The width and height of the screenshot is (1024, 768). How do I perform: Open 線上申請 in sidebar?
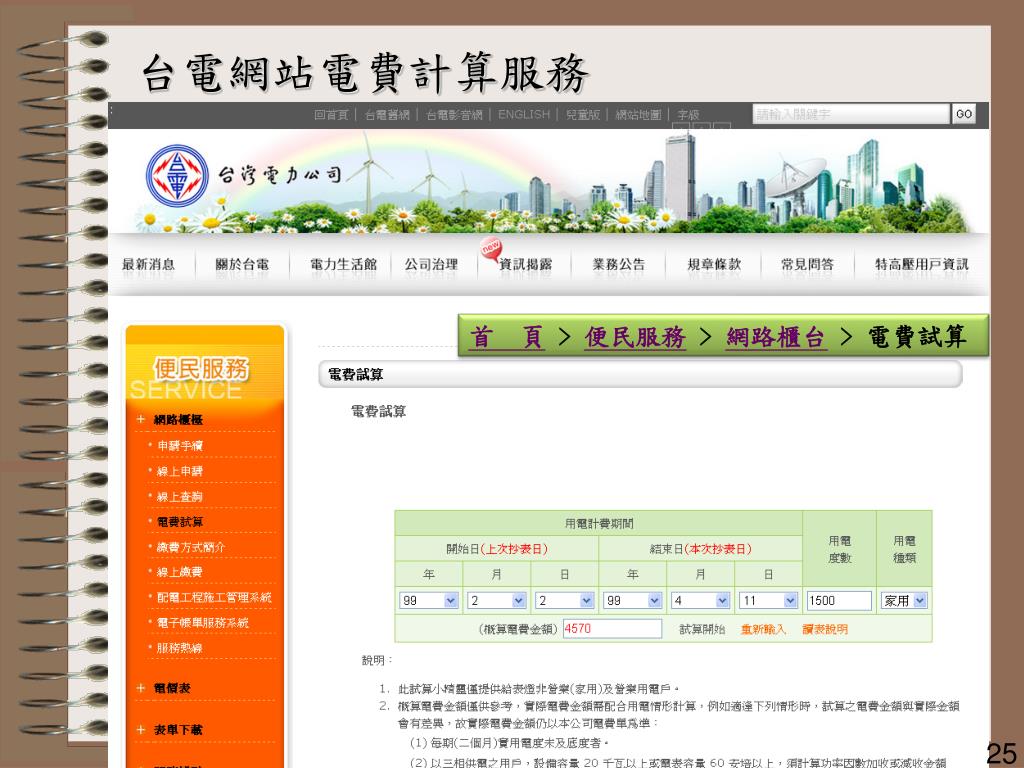tap(180, 472)
